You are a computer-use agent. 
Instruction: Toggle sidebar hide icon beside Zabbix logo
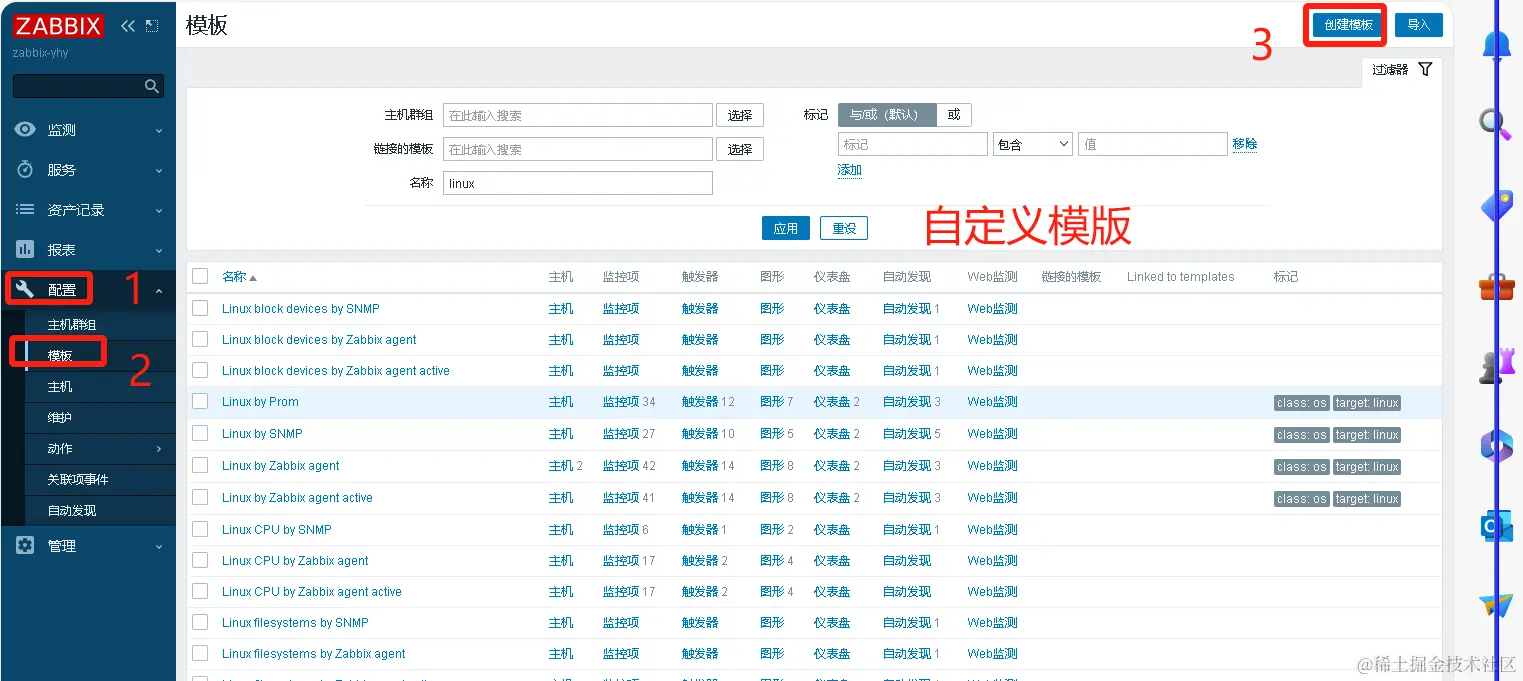click(x=152, y=27)
